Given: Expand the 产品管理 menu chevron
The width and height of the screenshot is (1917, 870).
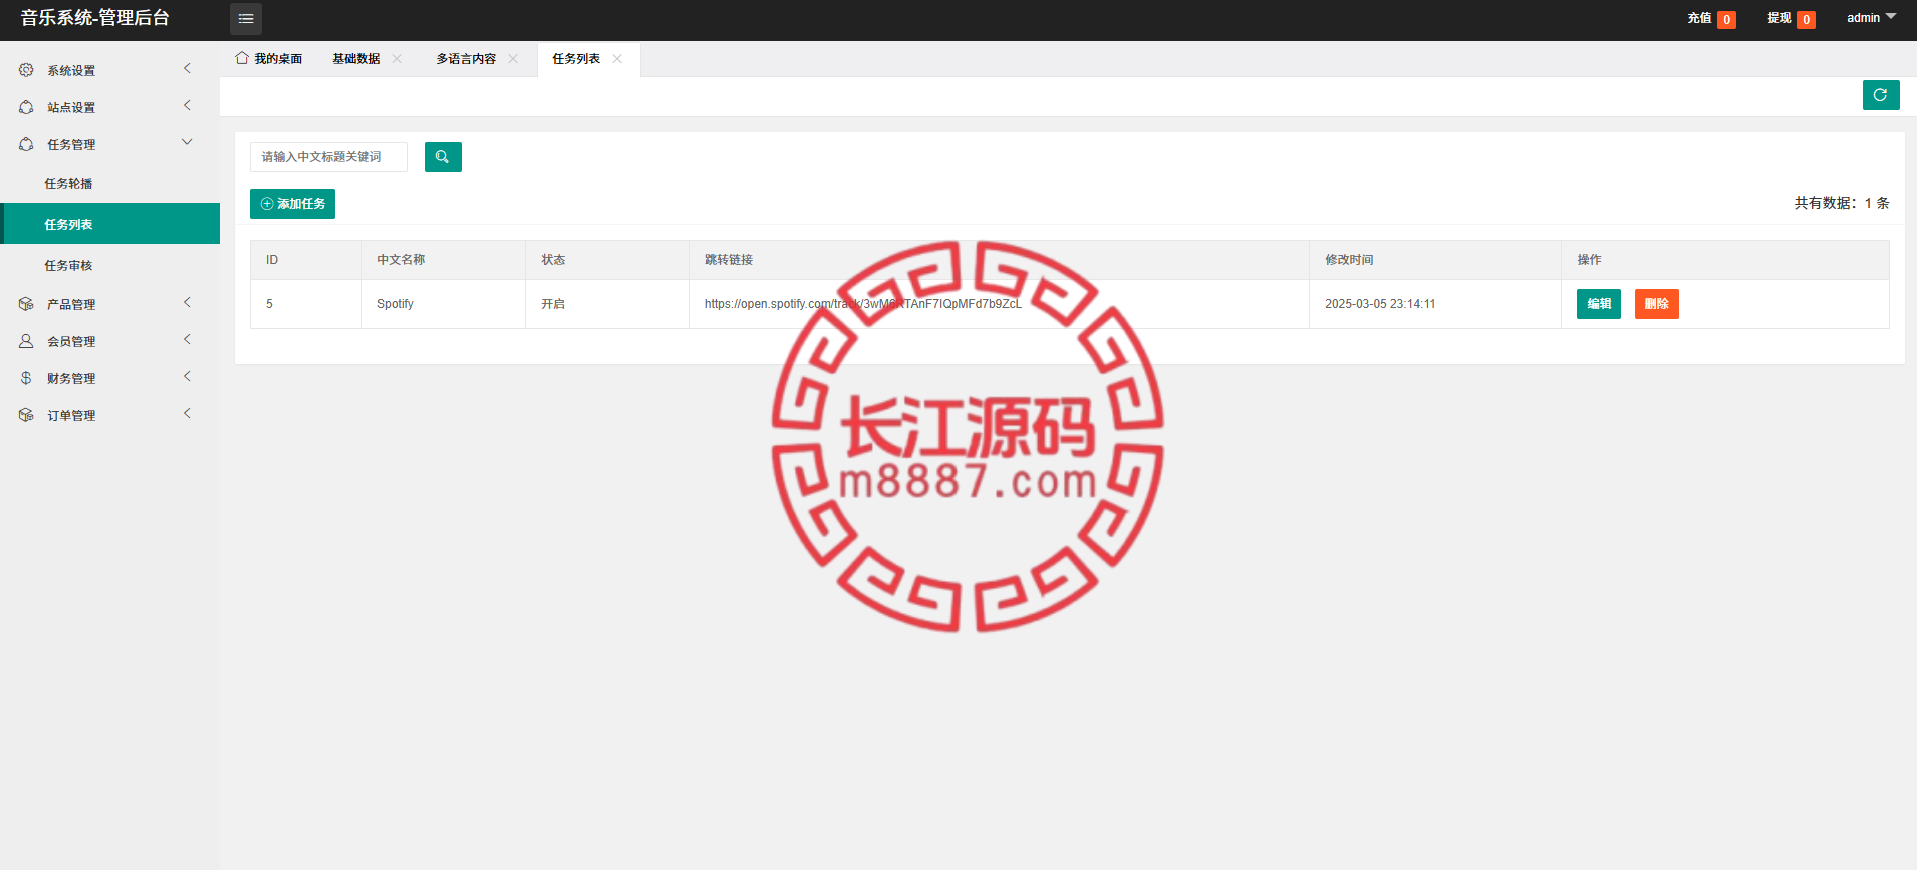Looking at the screenshot, I should [187, 302].
